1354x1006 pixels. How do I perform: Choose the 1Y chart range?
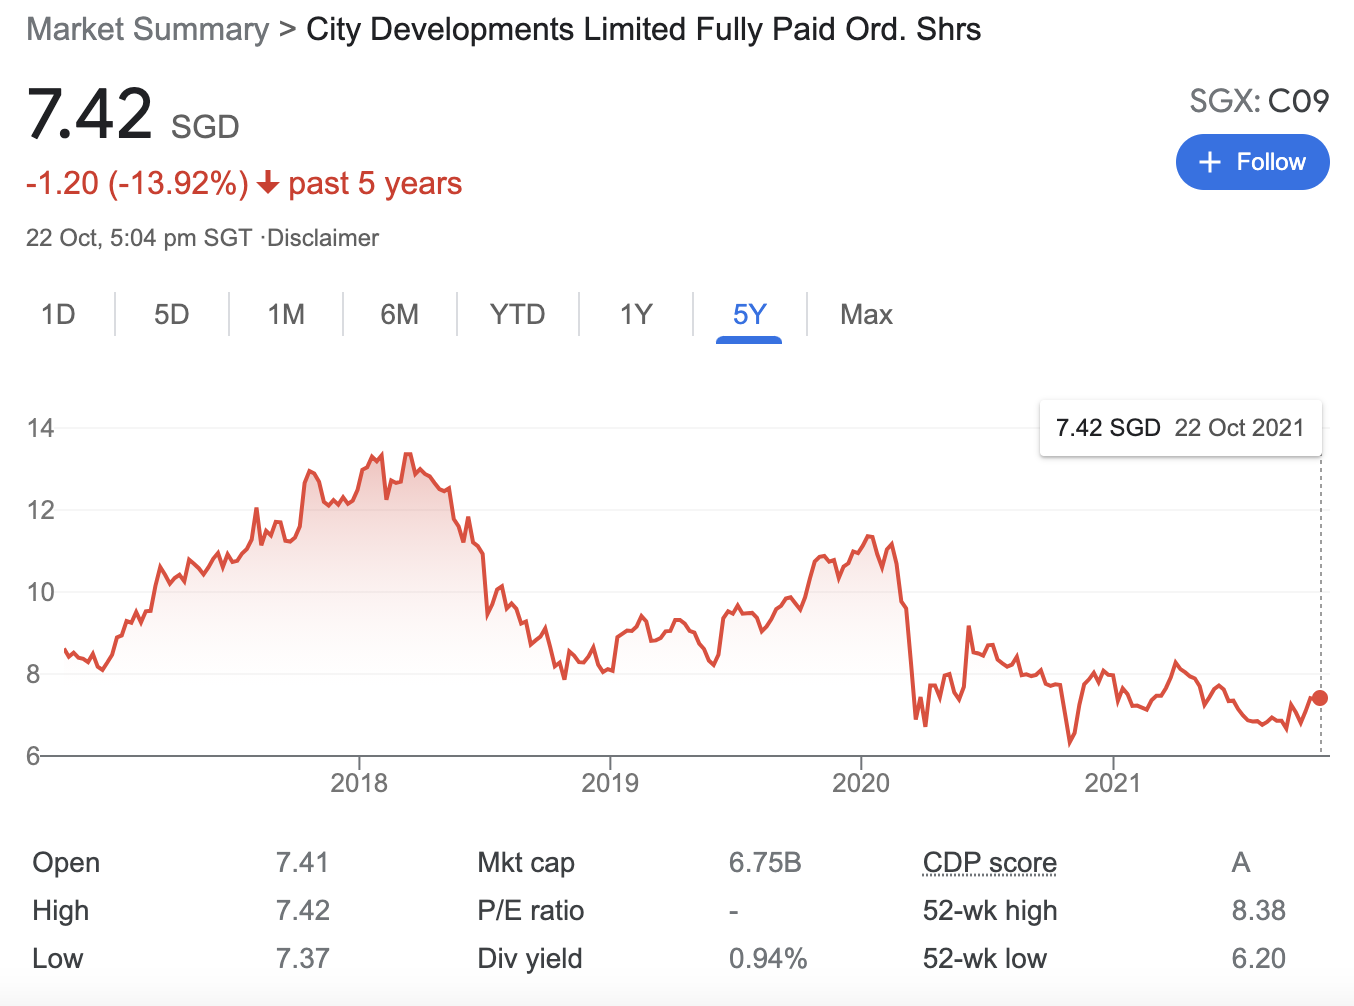(x=636, y=315)
